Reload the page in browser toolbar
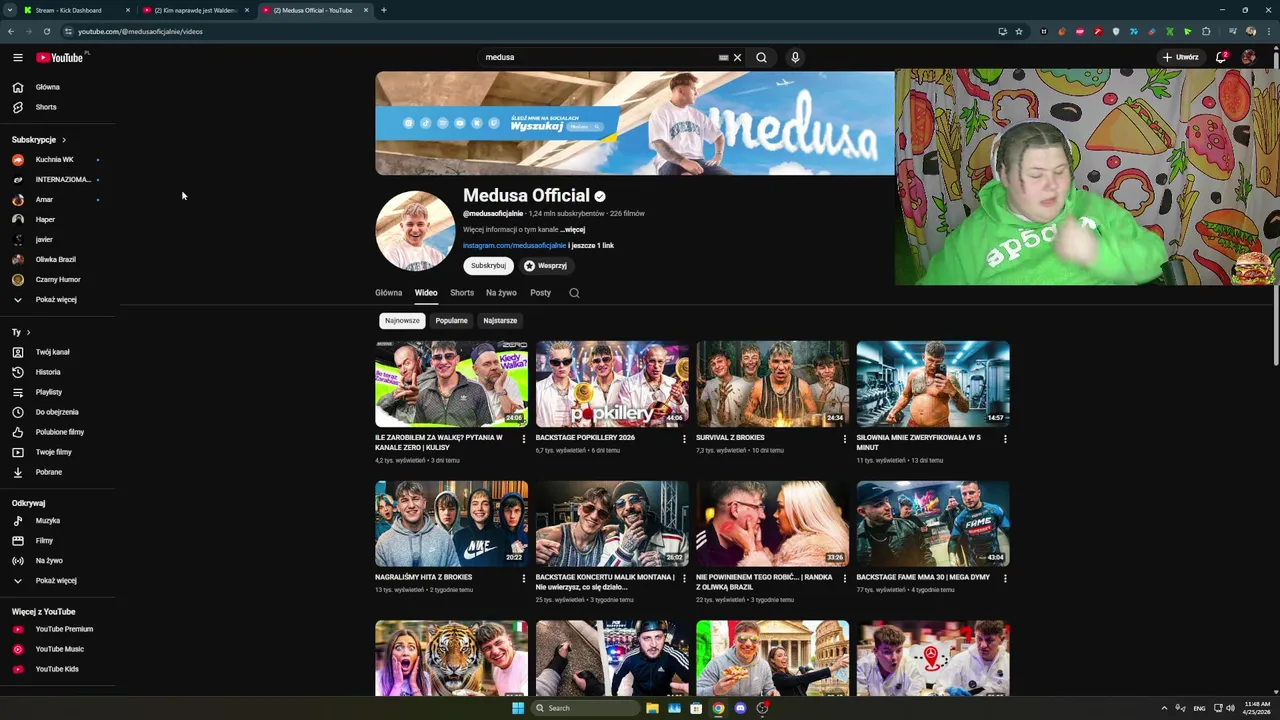The height and width of the screenshot is (720, 1280). coord(46,31)
